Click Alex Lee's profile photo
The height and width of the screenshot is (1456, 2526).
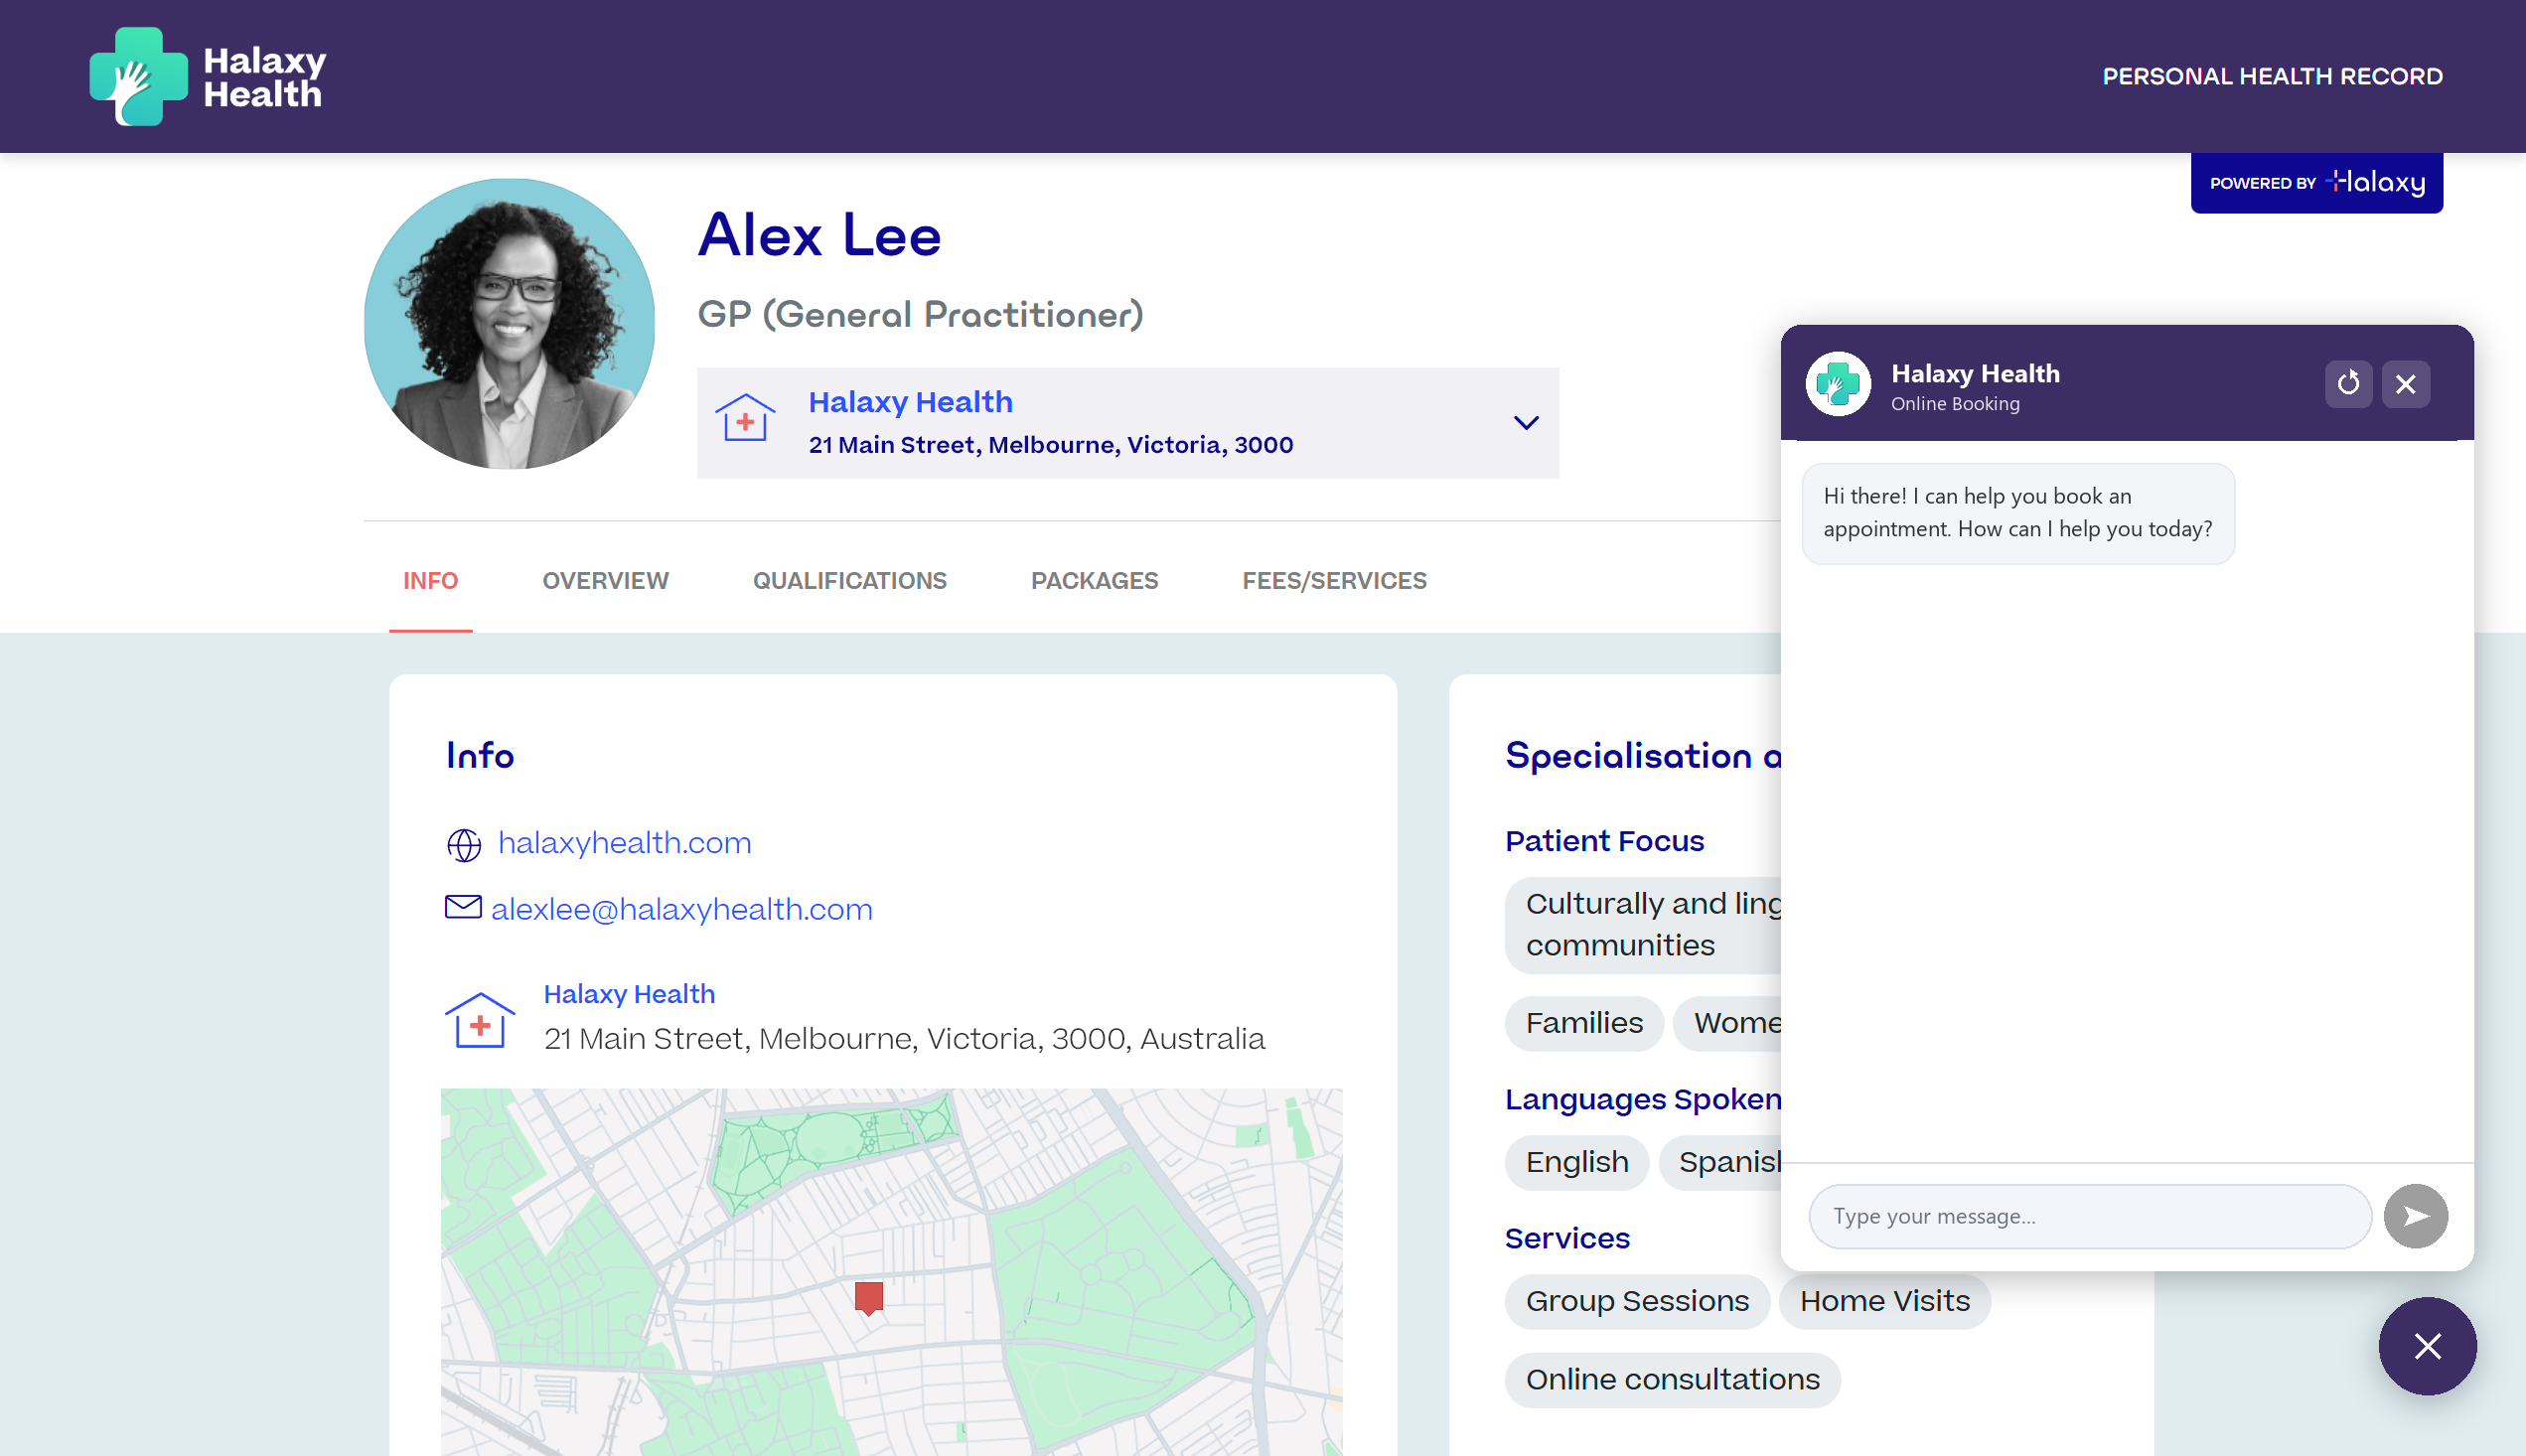tap(509, 324)
